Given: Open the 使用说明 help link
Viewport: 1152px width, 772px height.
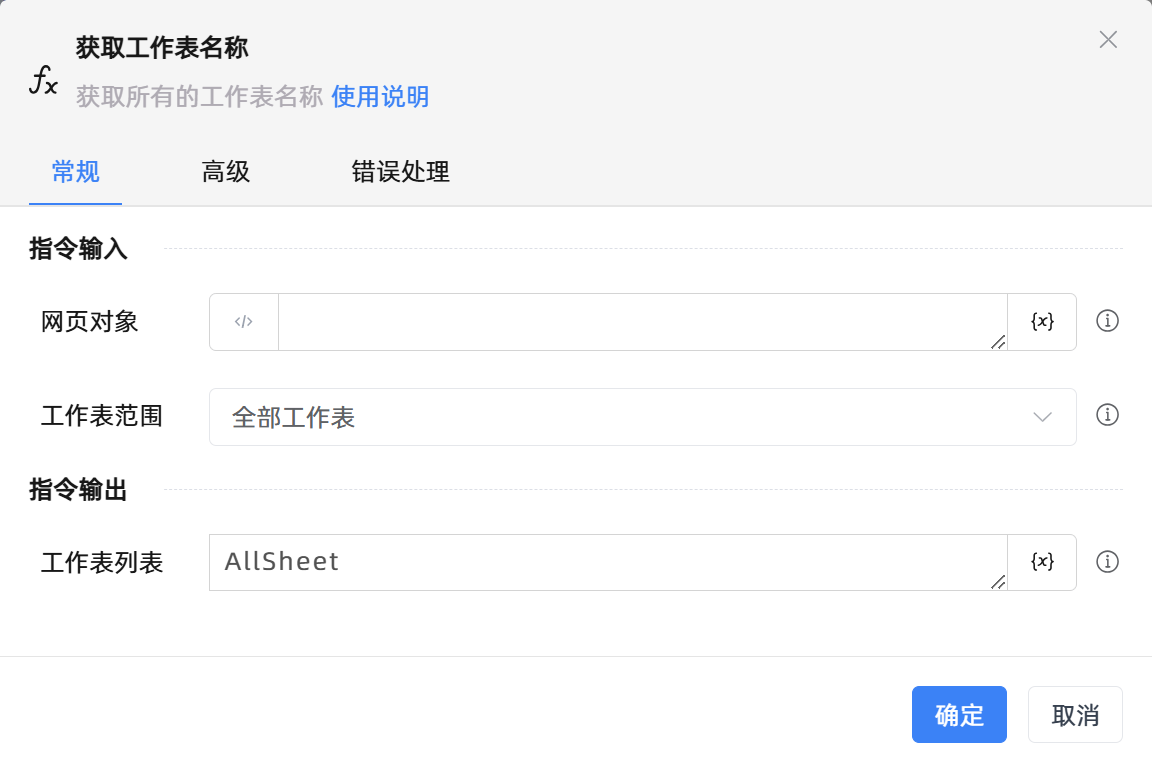Looking at the screenshot, I should pos(380,97).
